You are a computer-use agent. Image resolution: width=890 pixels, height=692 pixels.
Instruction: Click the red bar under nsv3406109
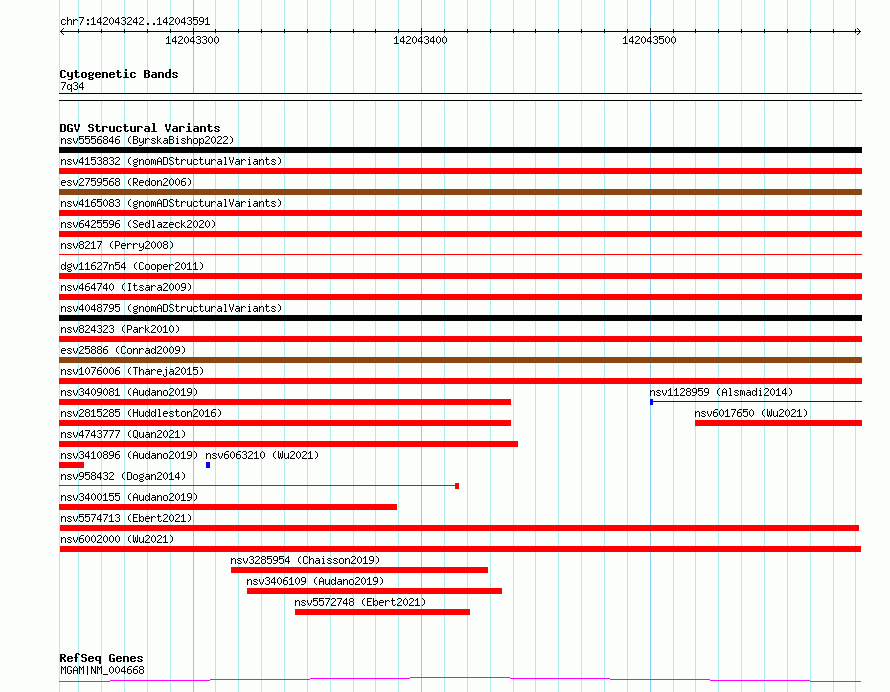point(375,592)
